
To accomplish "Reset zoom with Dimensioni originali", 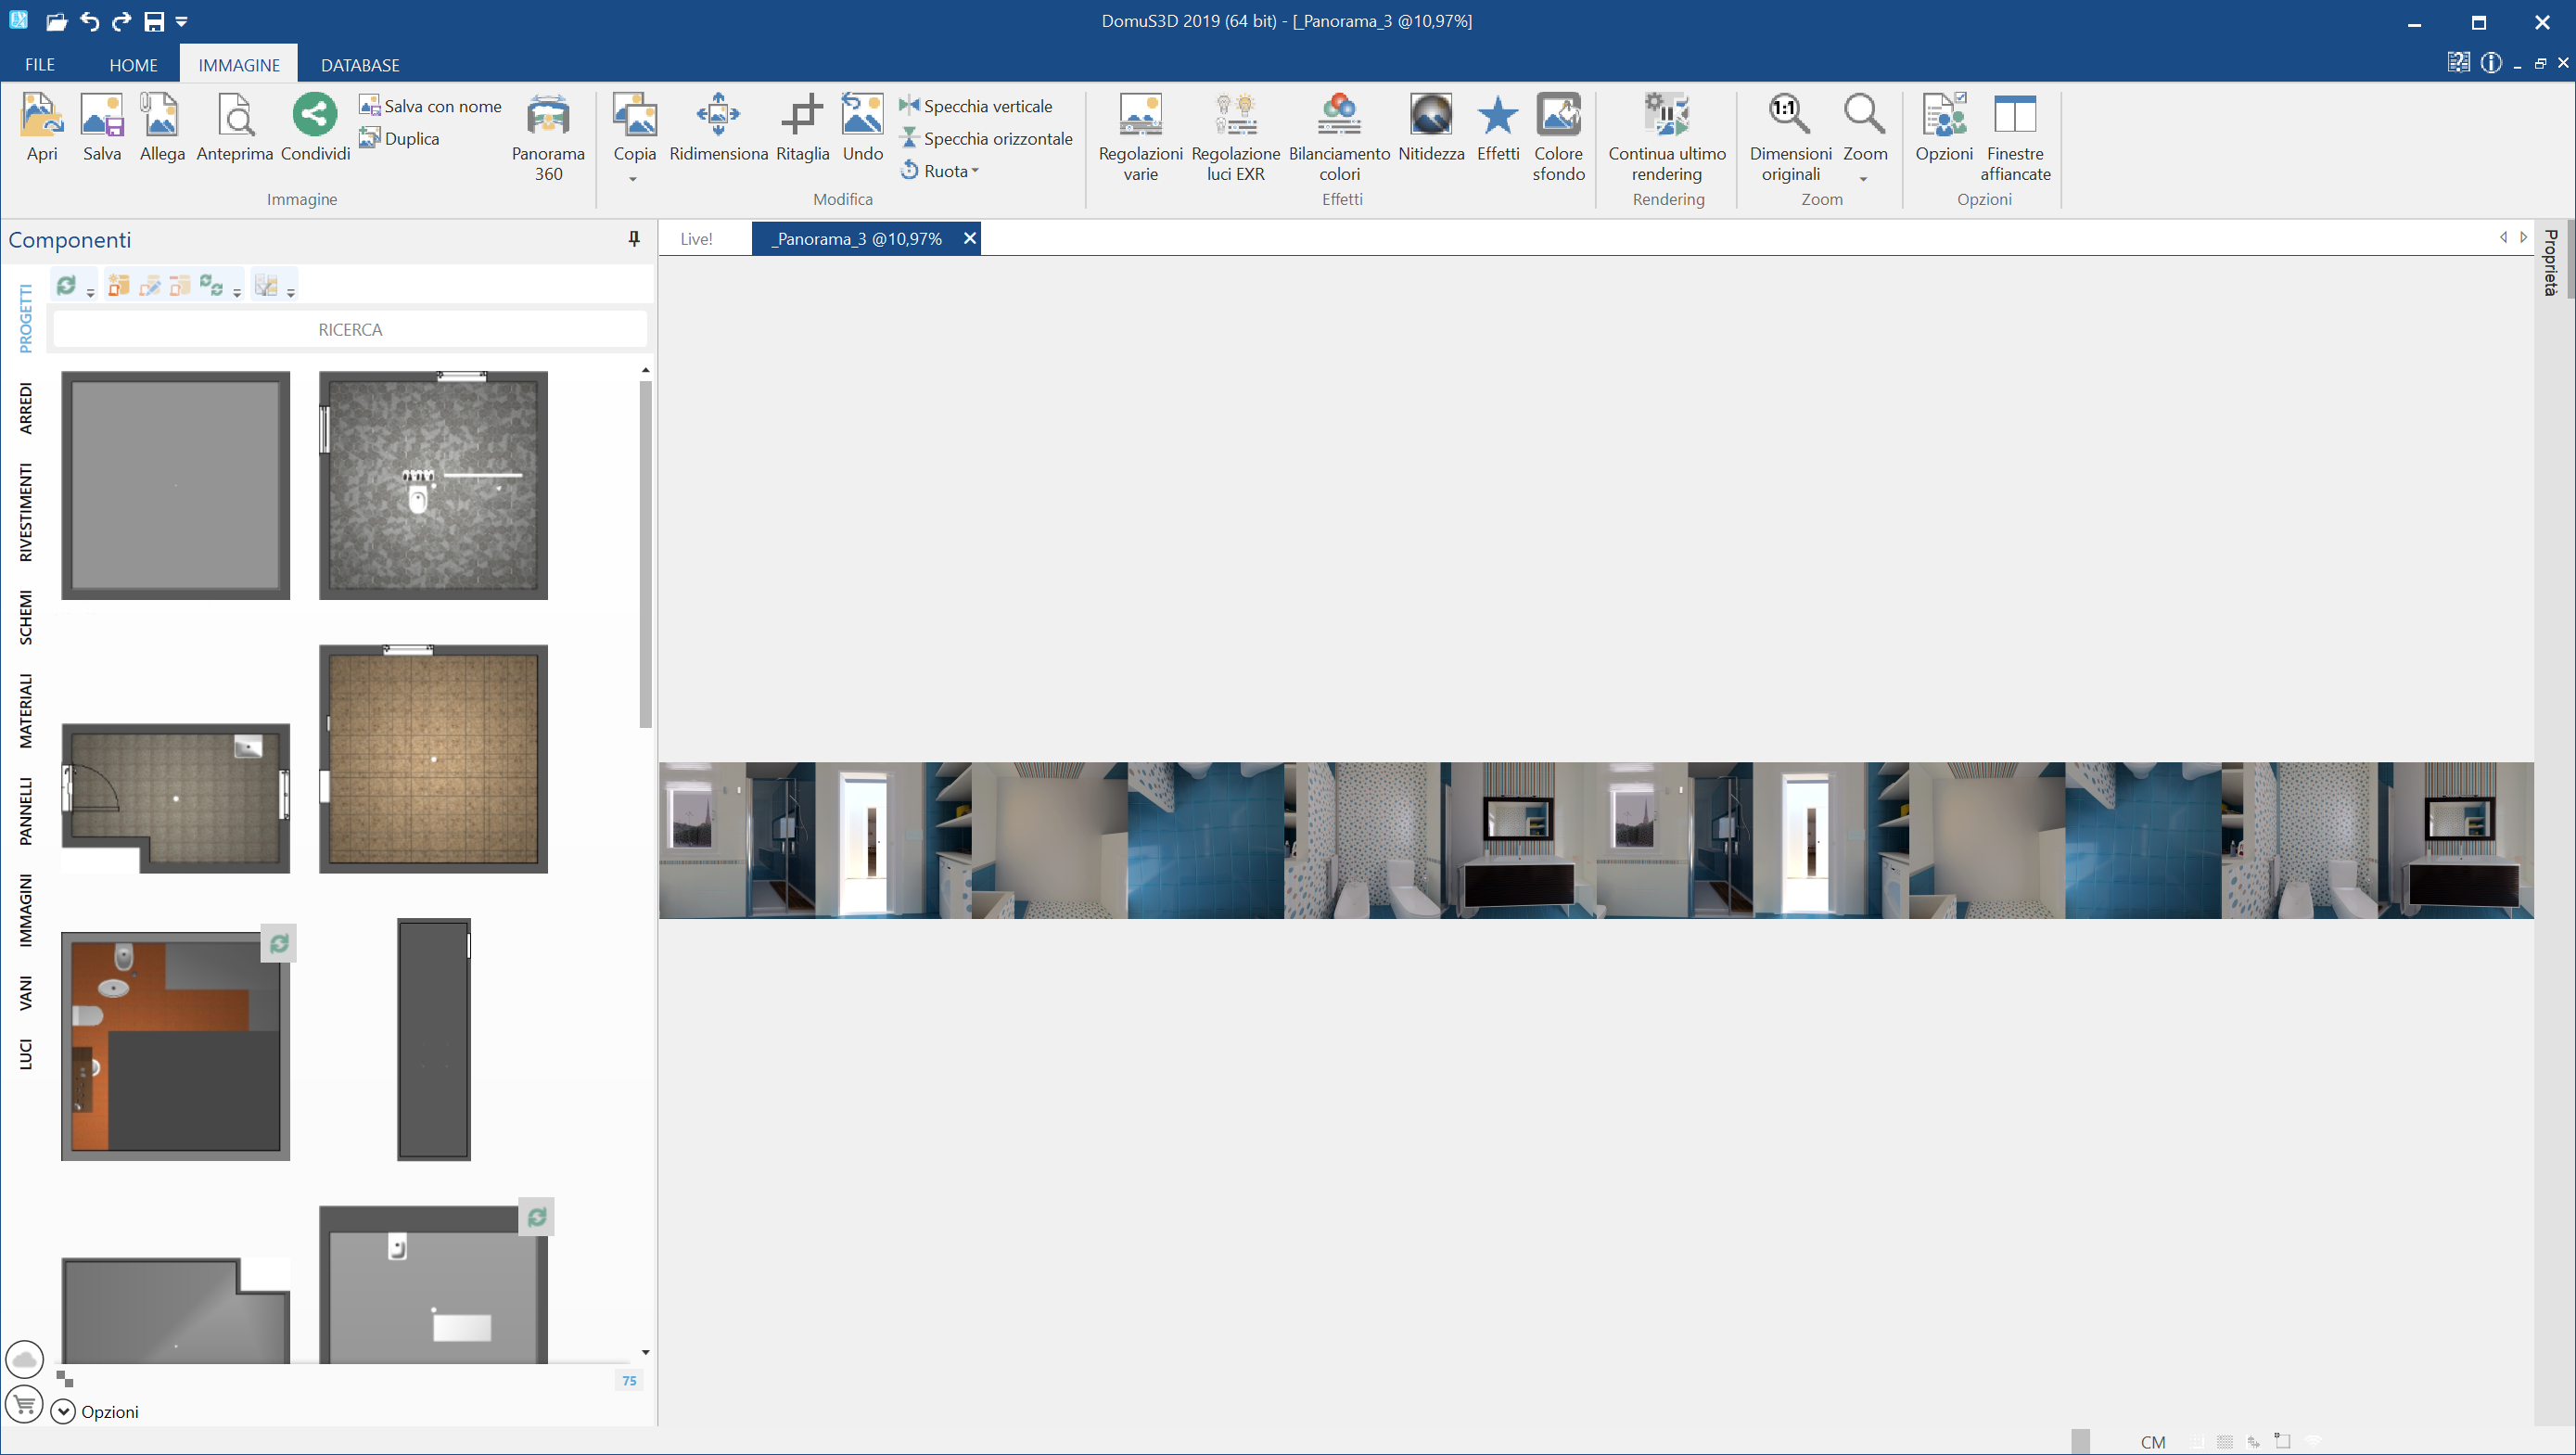I will point(1790,137).
